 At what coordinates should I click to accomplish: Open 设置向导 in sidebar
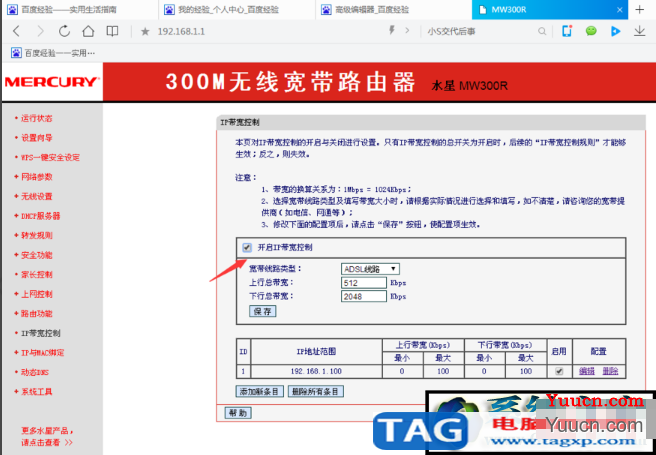pos(37,138)
